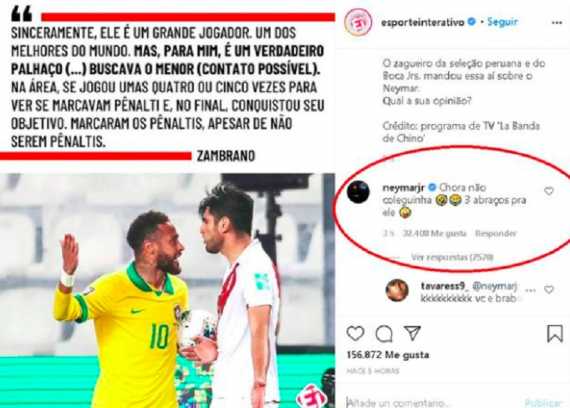The width and height of the screenshot is (570, 408).
Task: Open esporteinterativo username link
Action: pos(423,23)
